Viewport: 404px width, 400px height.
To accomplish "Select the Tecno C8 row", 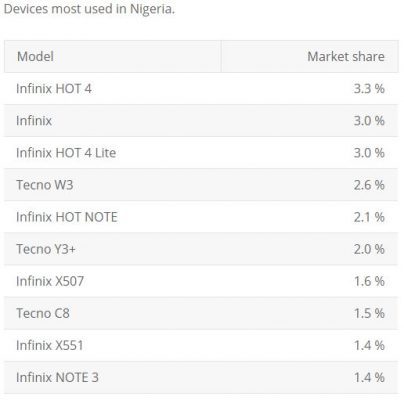I will click(x=201, y=313).
